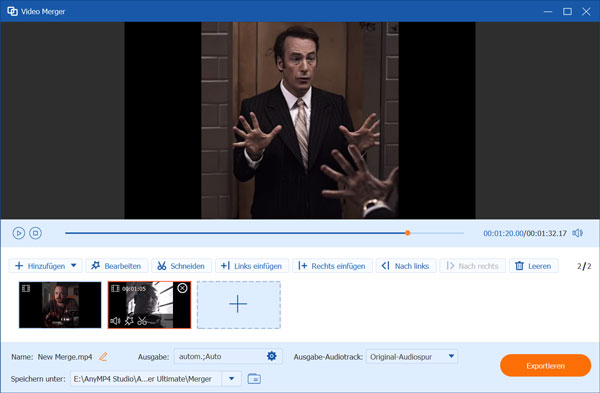This screenshot has height=393, width=600.
Task: Click the Ausgabe autom.;Auto field
Action: coord(228,356)
